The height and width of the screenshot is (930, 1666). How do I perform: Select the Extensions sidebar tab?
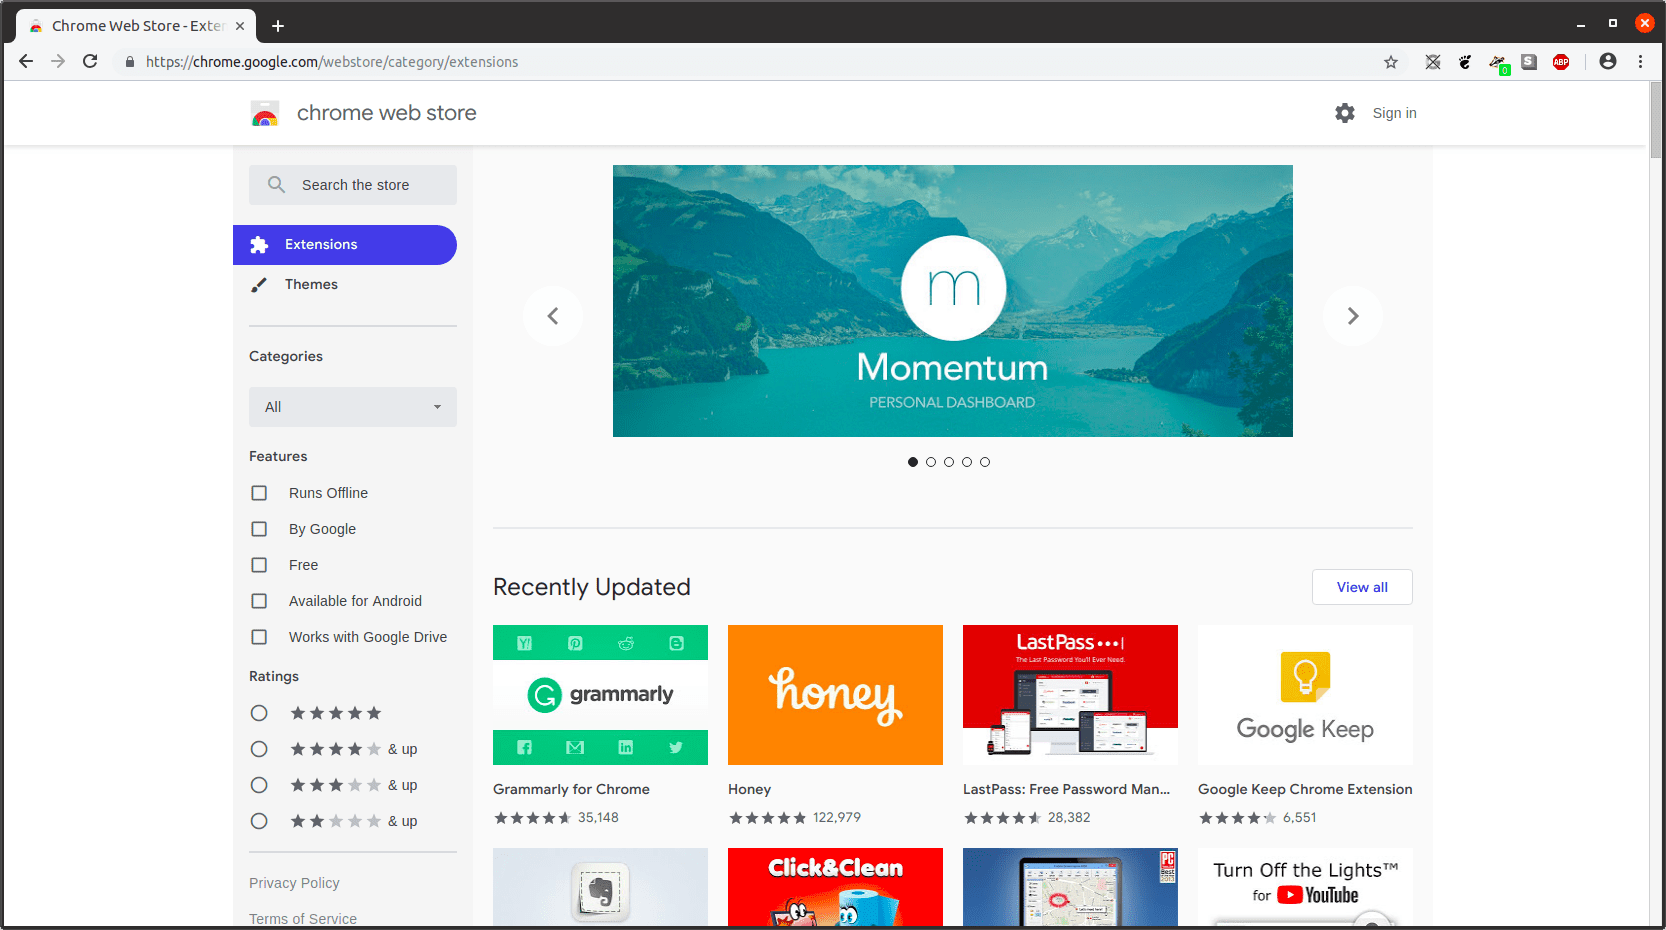tap(345, 245)
